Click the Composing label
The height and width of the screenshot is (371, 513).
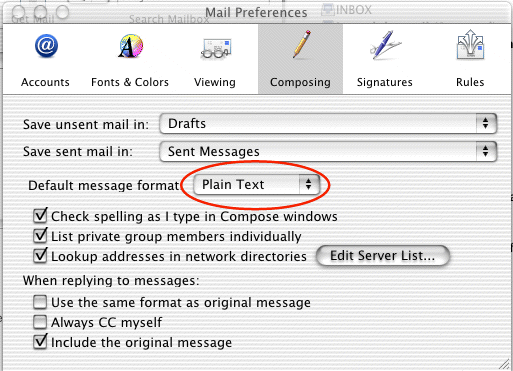(300, 82)
